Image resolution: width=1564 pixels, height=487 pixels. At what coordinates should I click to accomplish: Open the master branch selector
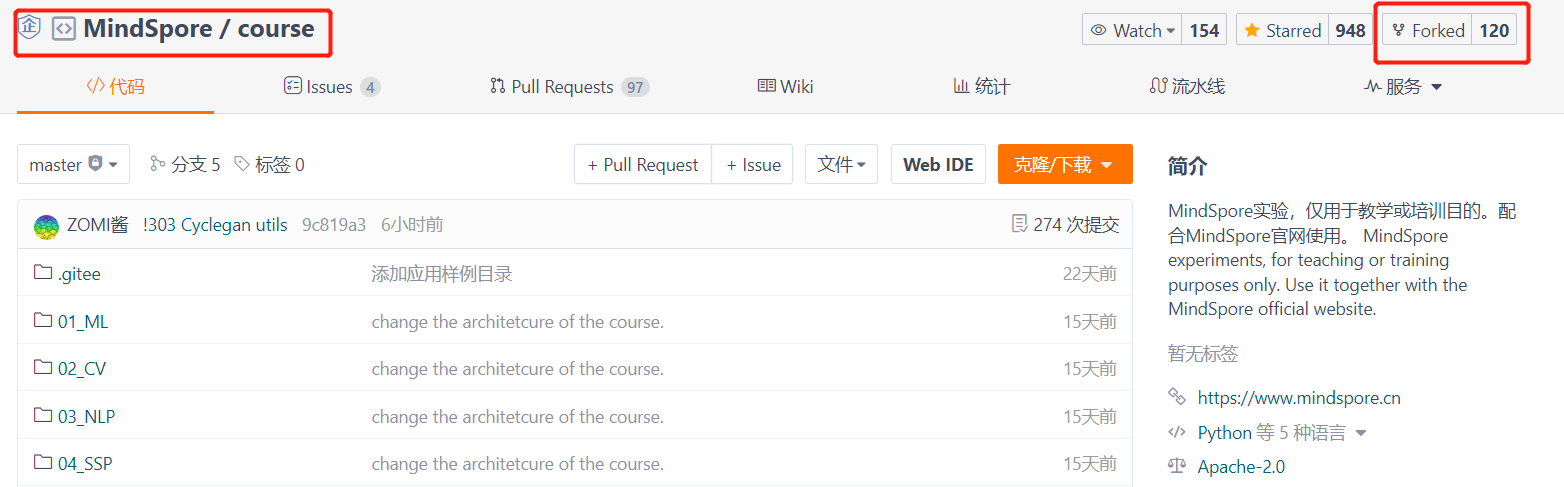pyautogui.click(x=73, y=164)
